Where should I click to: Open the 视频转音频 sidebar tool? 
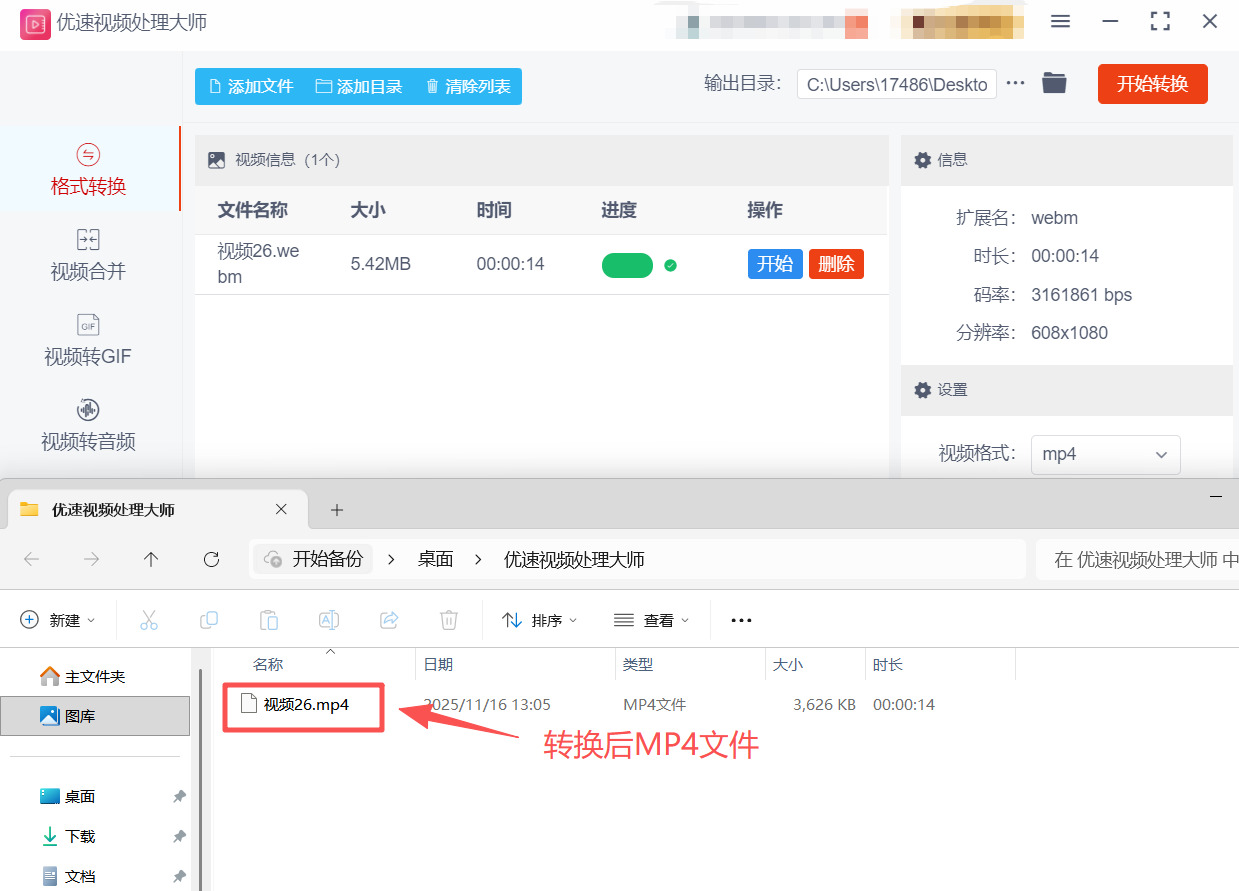(88, 425)
